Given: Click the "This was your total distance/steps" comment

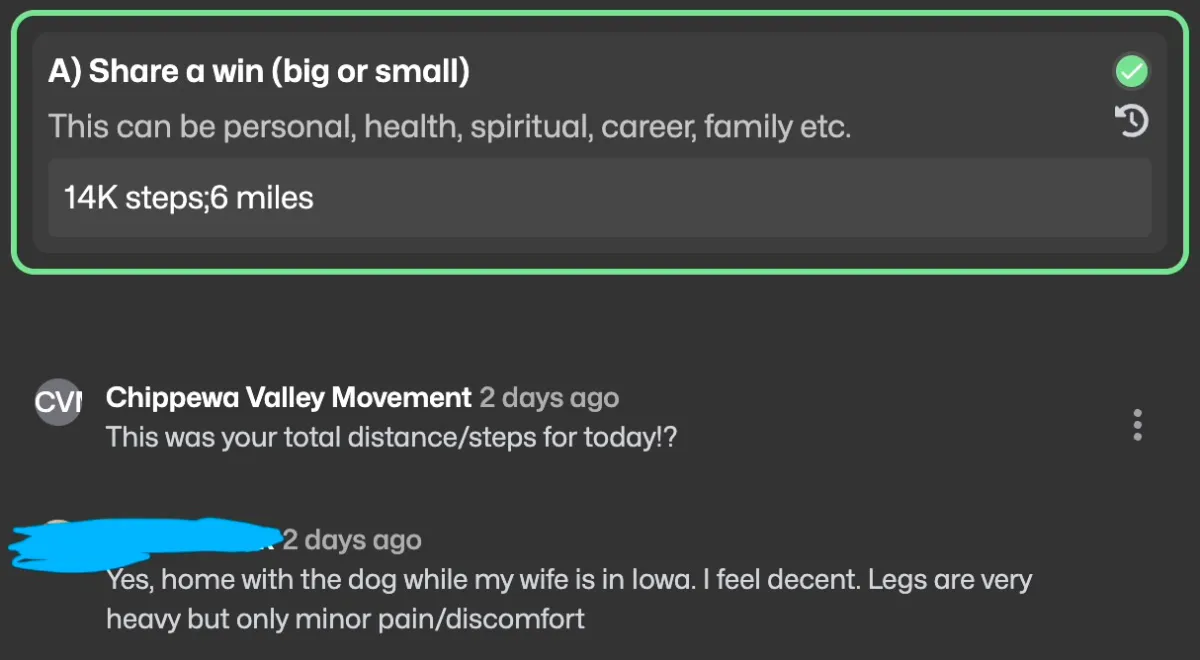Looking at the screenshot, I should [x=391, y=437].
